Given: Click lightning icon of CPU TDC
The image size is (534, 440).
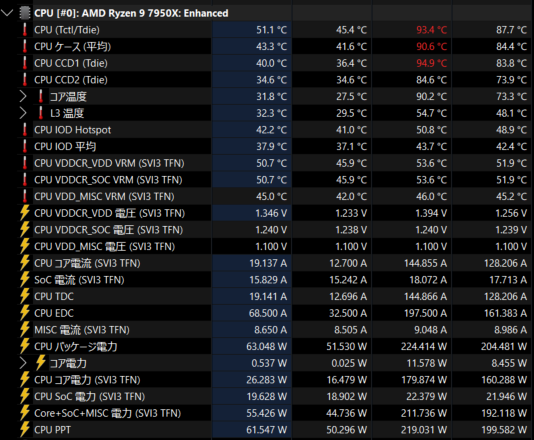Looking at the screenshot, I should [x=25, y=297].
